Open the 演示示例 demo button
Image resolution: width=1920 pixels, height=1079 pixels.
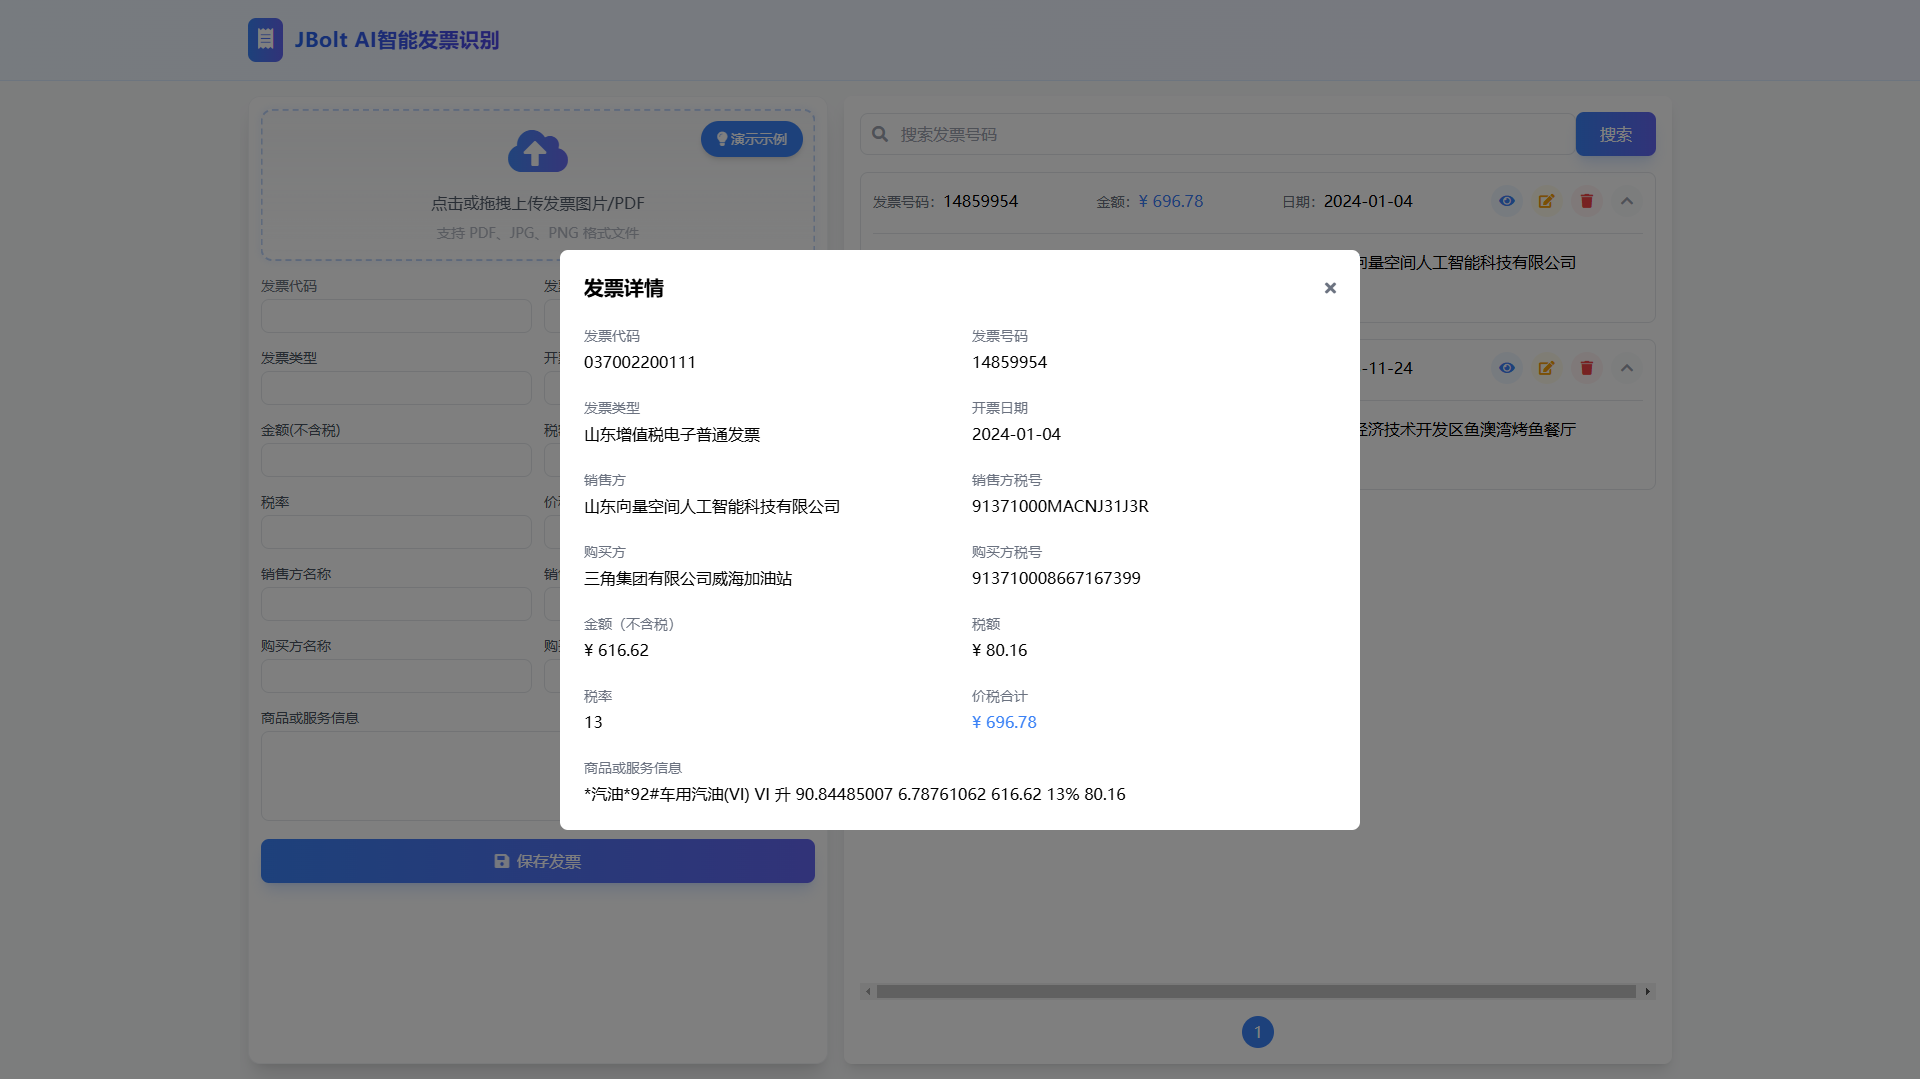pos(752,139)
